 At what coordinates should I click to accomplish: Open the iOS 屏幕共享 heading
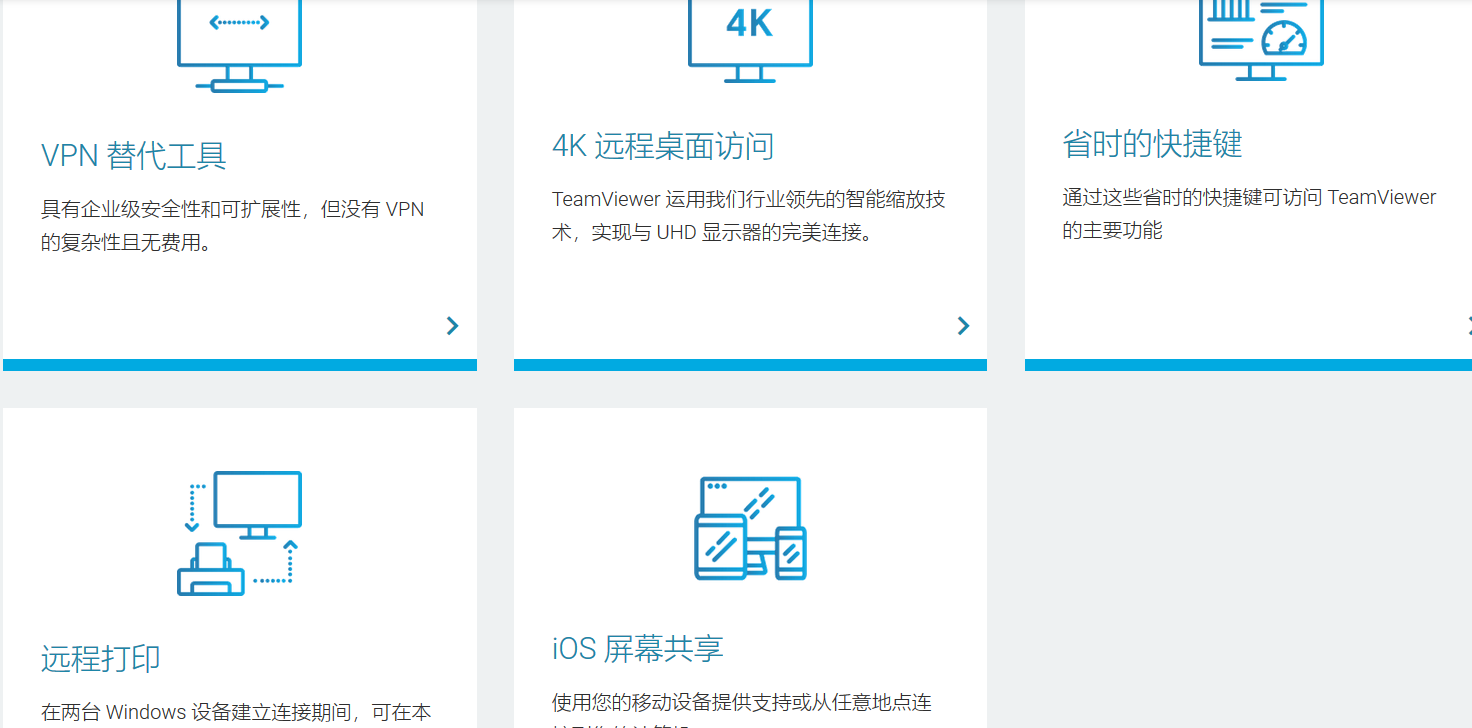click(x=638, y=648)
